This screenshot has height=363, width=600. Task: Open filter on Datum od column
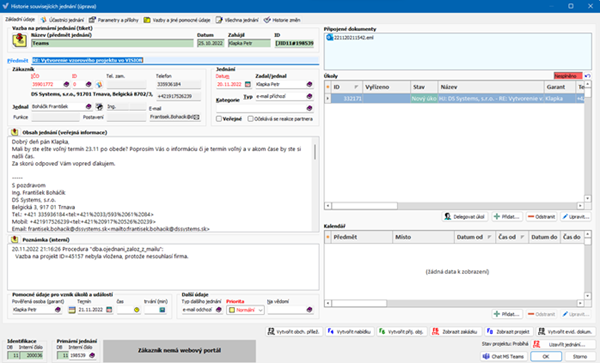tap(489, 237)
